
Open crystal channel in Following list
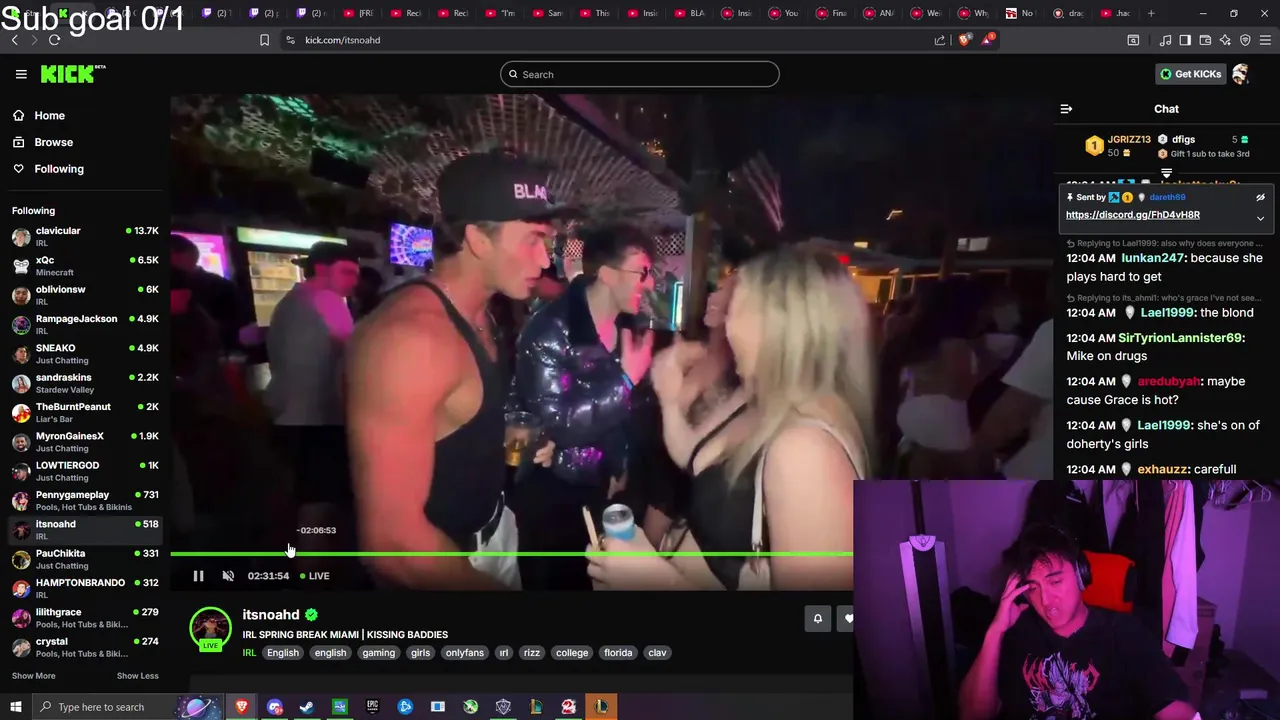85,647
